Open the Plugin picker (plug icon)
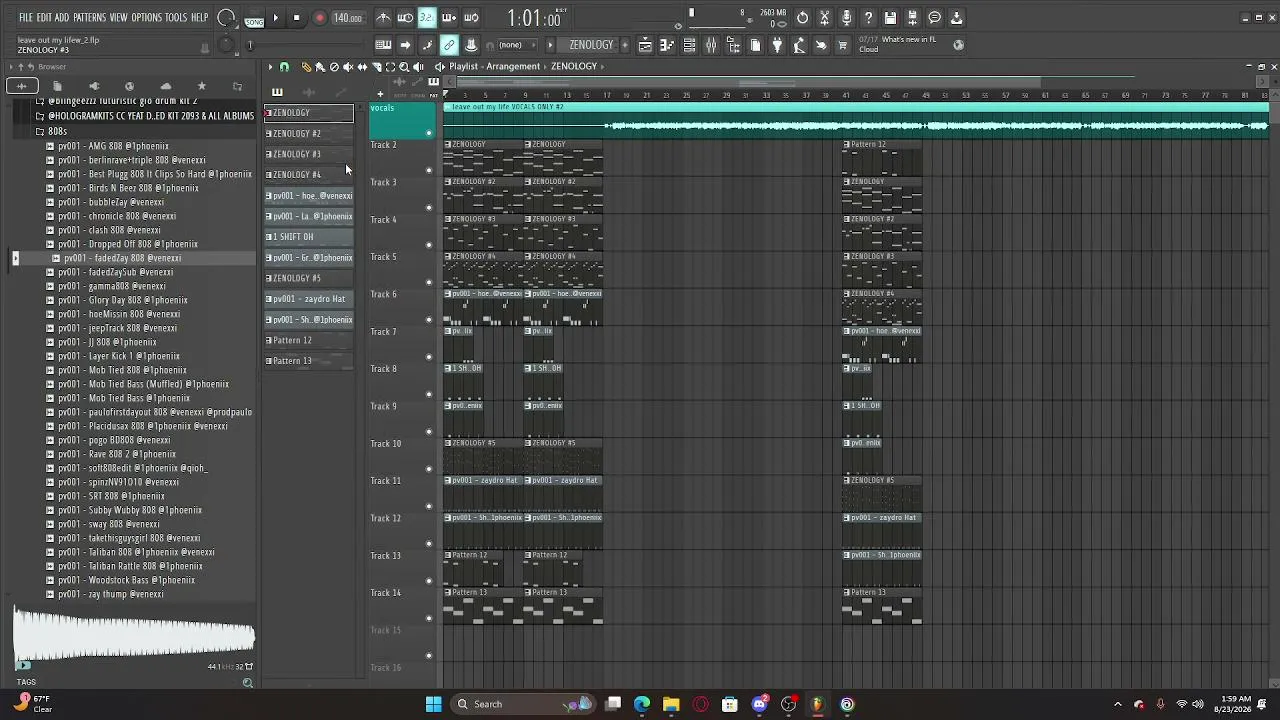This screenshot has height=720, width=1280. click(777, 45)
